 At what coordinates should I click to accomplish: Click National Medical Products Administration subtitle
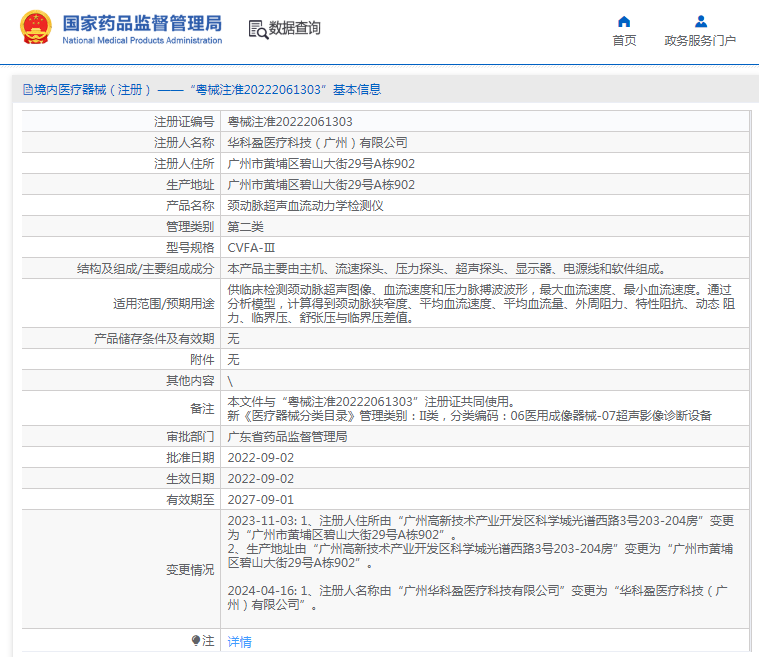(142, 41)
